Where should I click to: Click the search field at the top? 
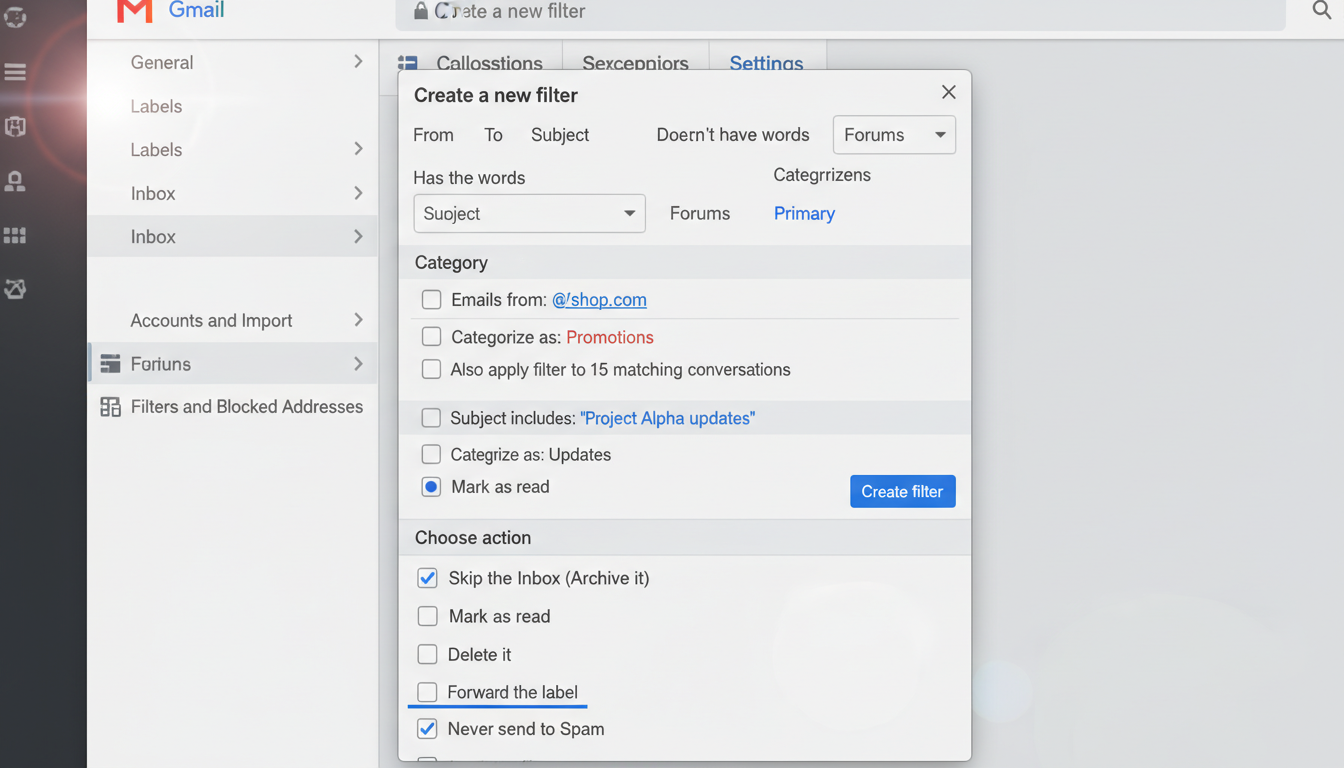[840, 12]
